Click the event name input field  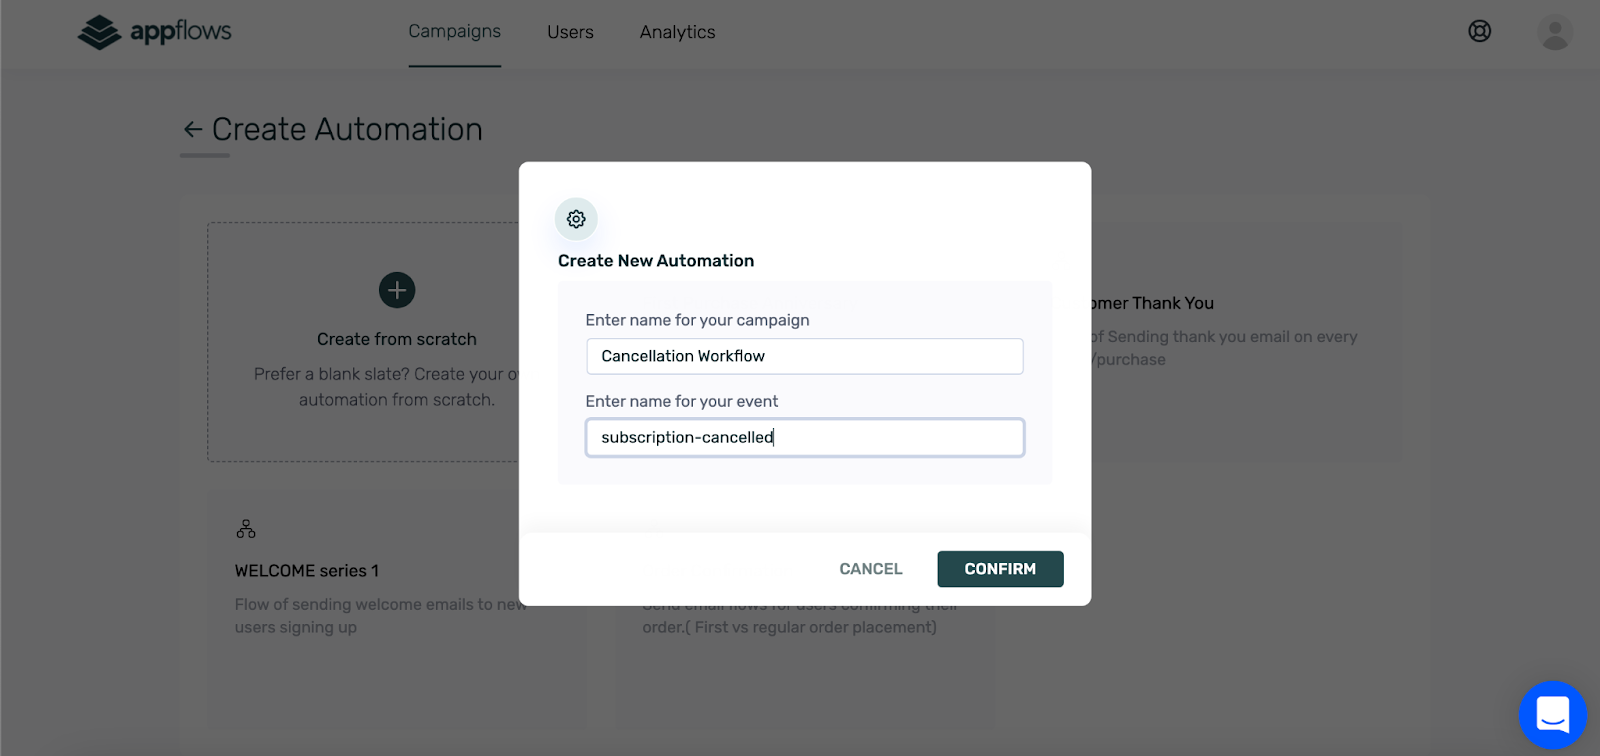[804, 437]
